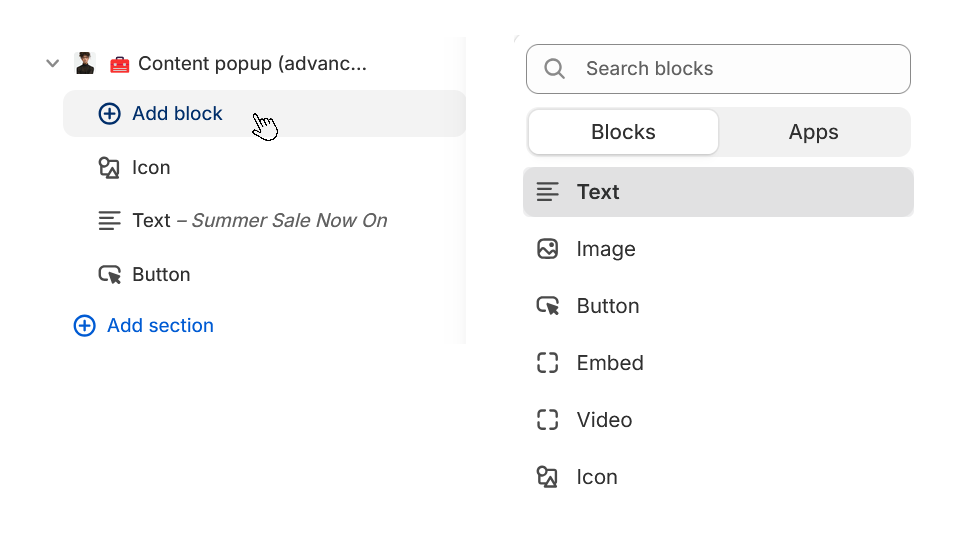Click the plus icon beside Add block

click(109, 113)
